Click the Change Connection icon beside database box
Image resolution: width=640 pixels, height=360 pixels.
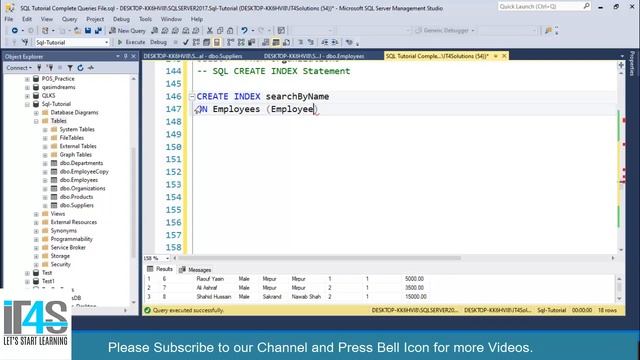[x=25, y=42]
